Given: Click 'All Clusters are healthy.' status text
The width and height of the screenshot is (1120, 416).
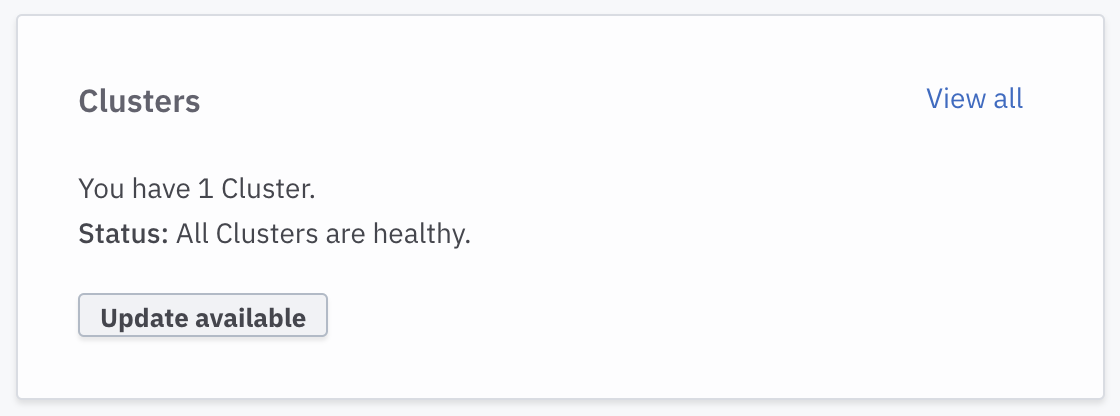Looking at the screenshot, I should (323, 235).
